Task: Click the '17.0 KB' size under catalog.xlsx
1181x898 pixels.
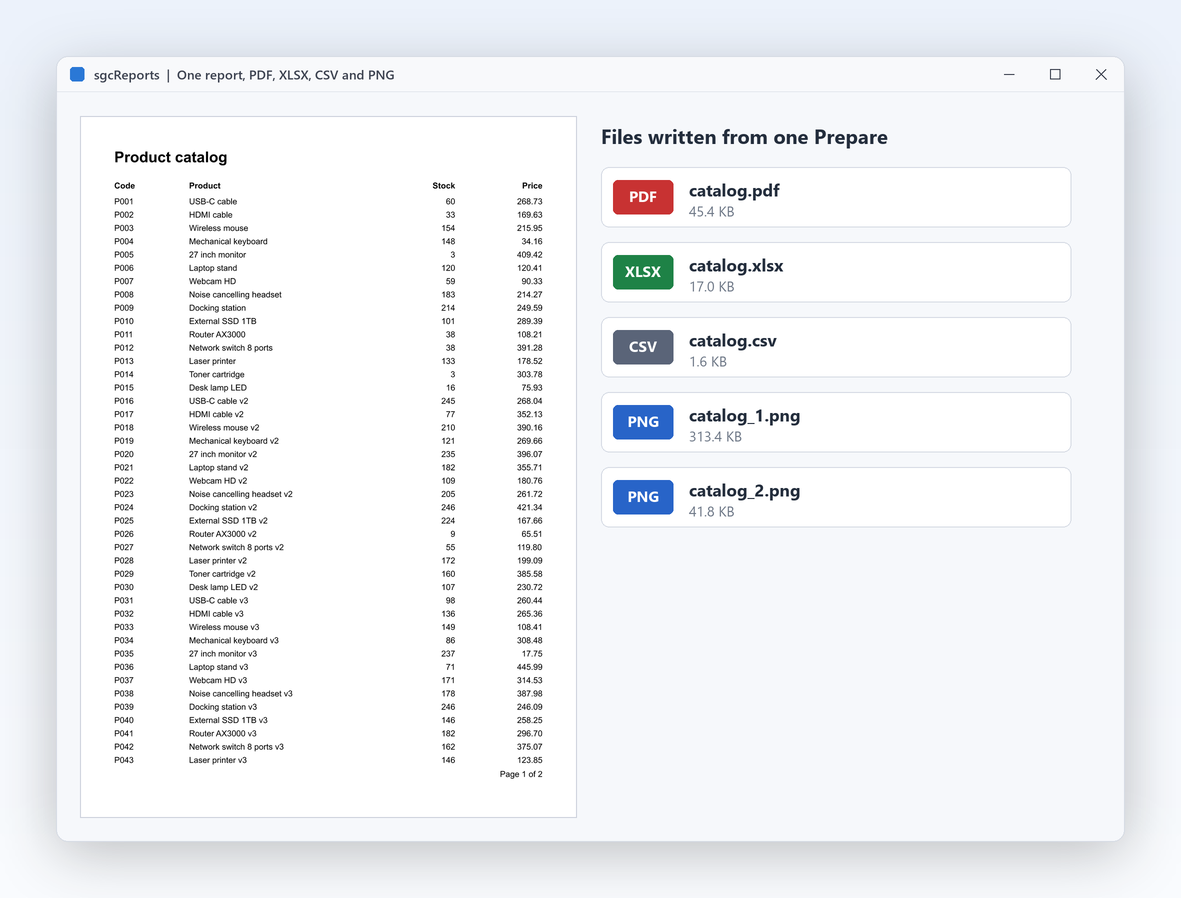Action: click(711, 286)
